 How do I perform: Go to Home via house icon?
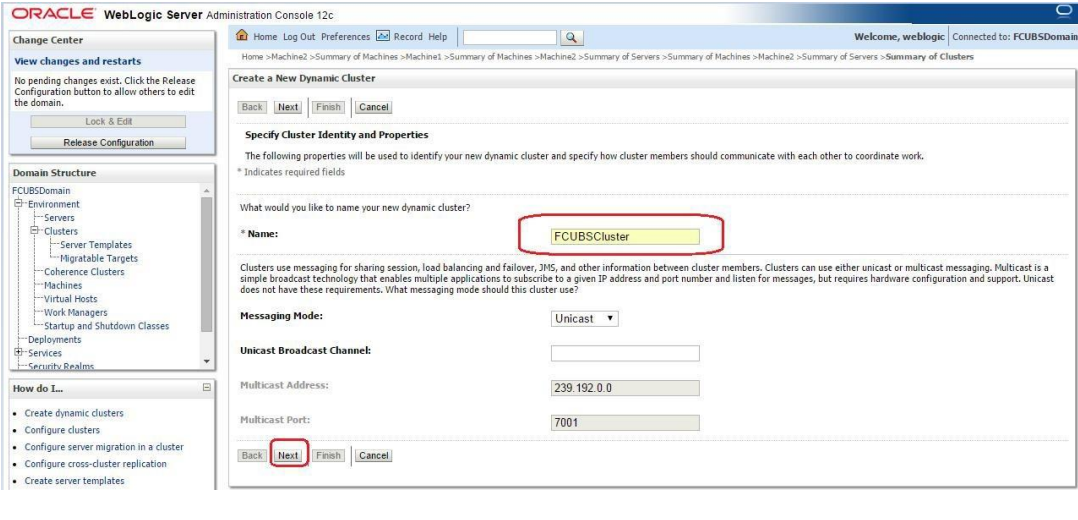click(242, 36)
